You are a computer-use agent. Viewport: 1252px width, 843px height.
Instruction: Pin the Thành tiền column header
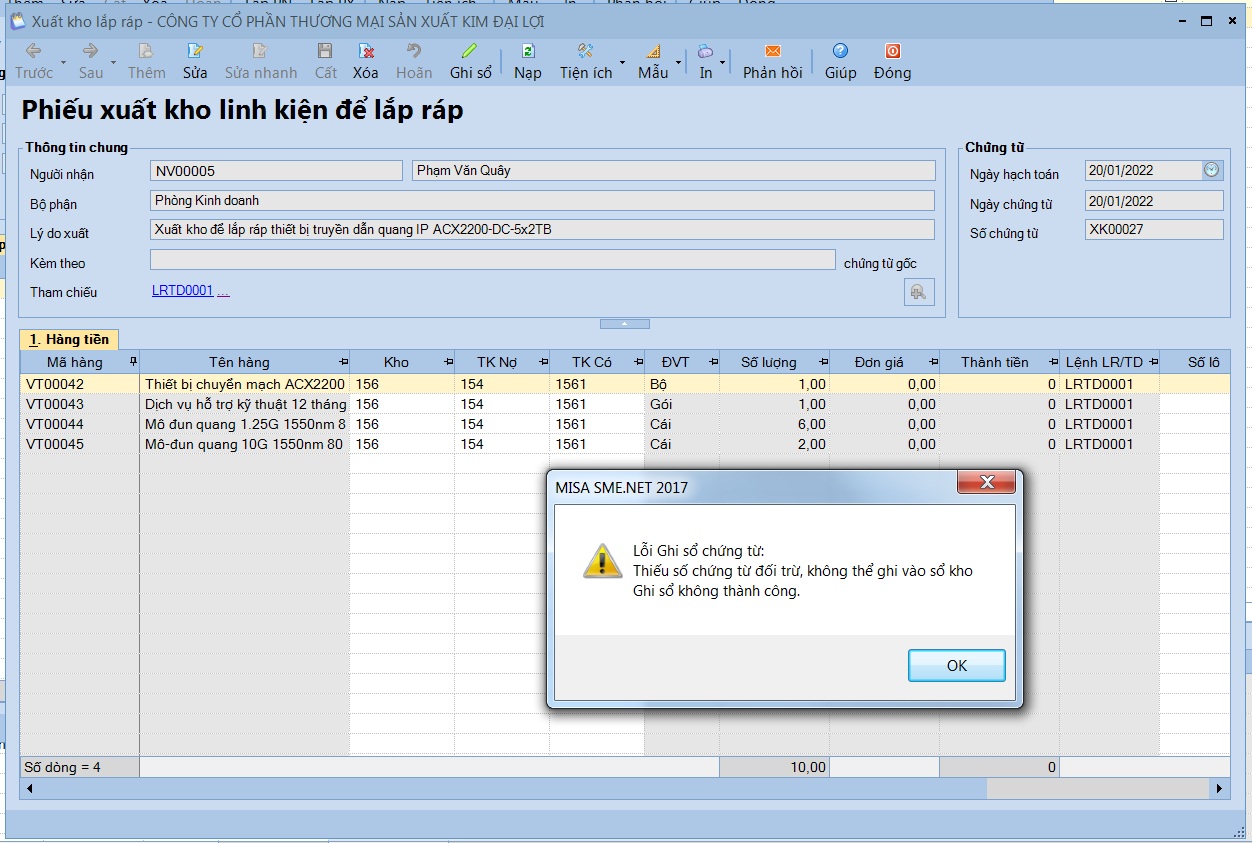tap(1052, 361)
